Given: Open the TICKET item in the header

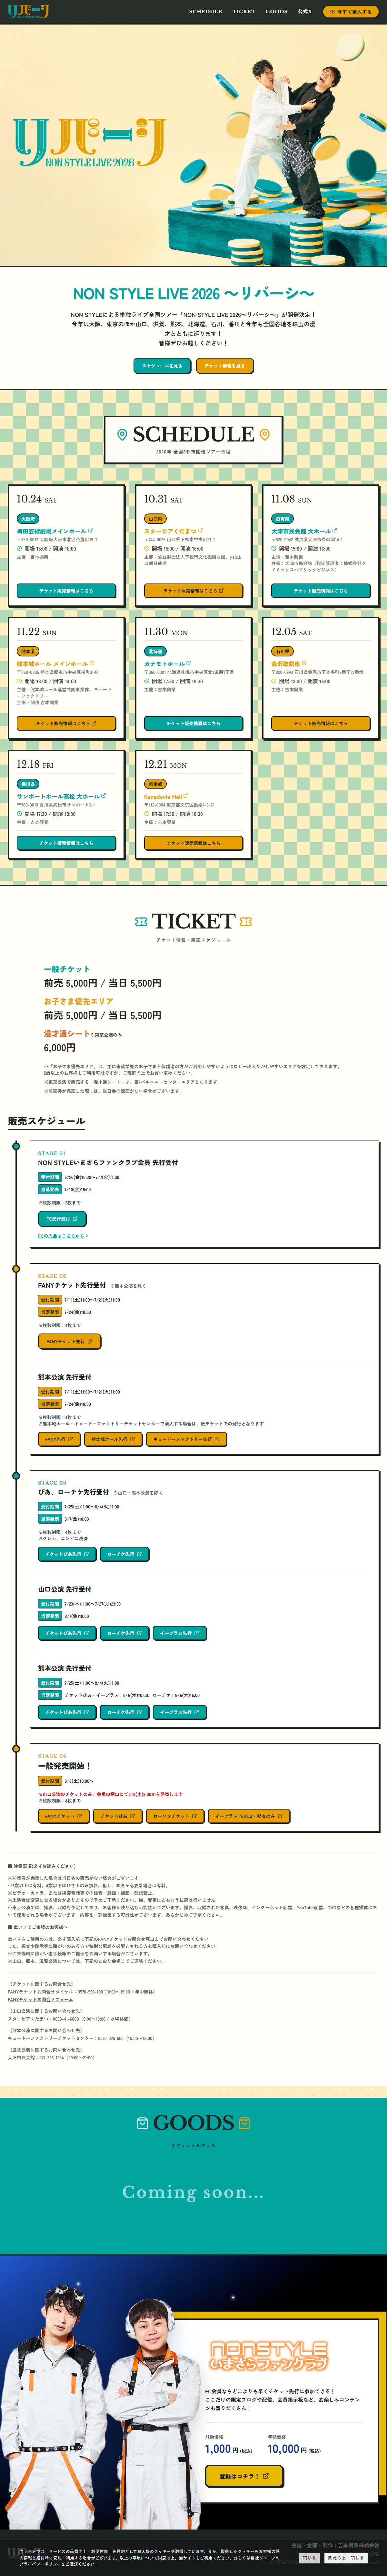Looking at the screenshot, I should [x=244, y=12].
